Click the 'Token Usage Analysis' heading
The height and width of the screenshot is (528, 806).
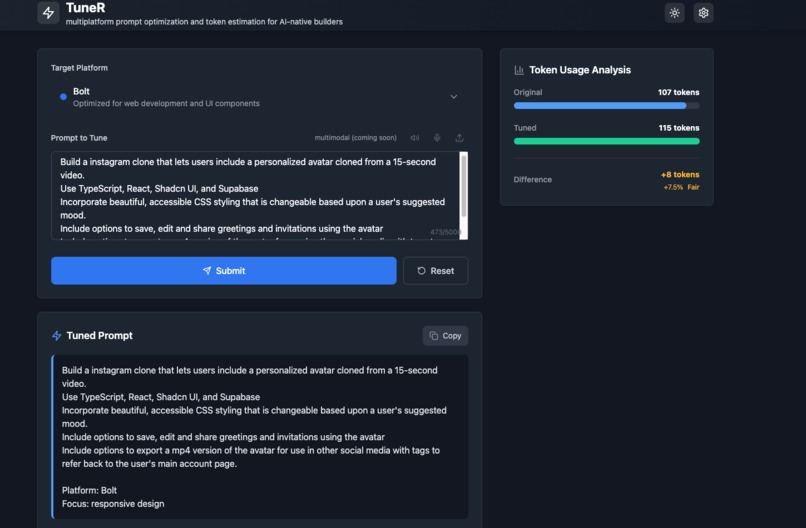580,70
